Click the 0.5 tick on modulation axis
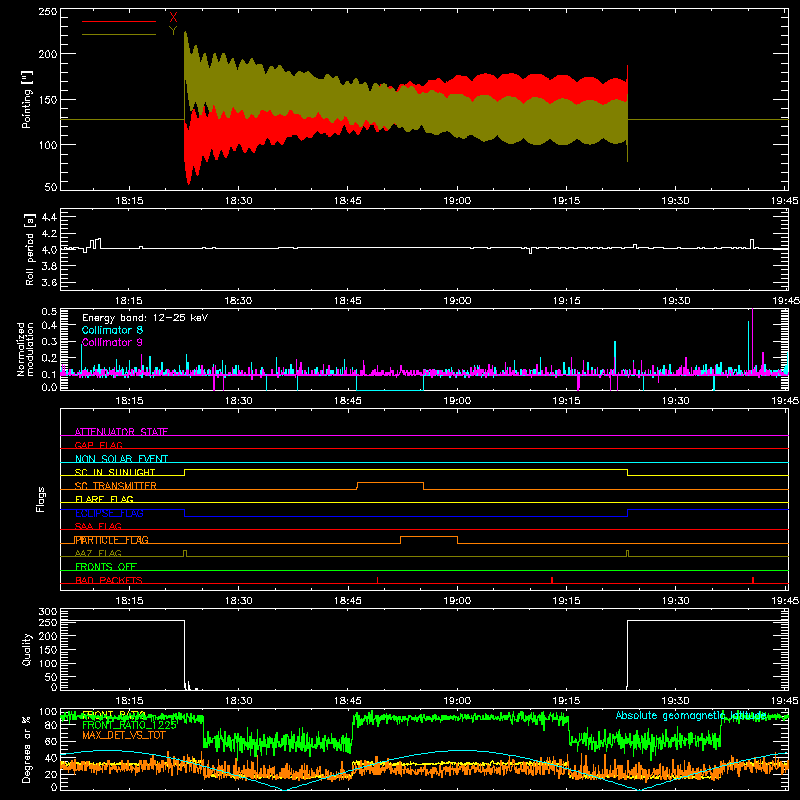The width and height of the screenshot is (800, 800). tap(49, 312)
